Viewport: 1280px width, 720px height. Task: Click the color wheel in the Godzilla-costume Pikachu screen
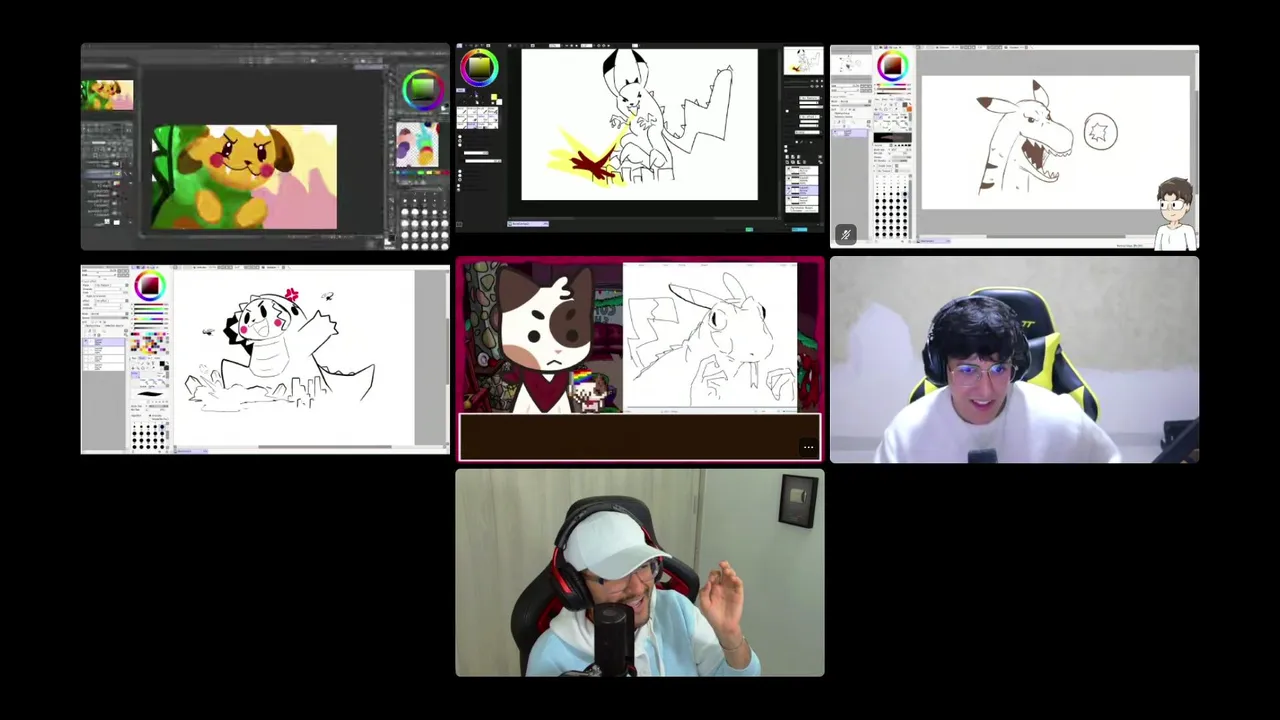[x=149, y=286]
